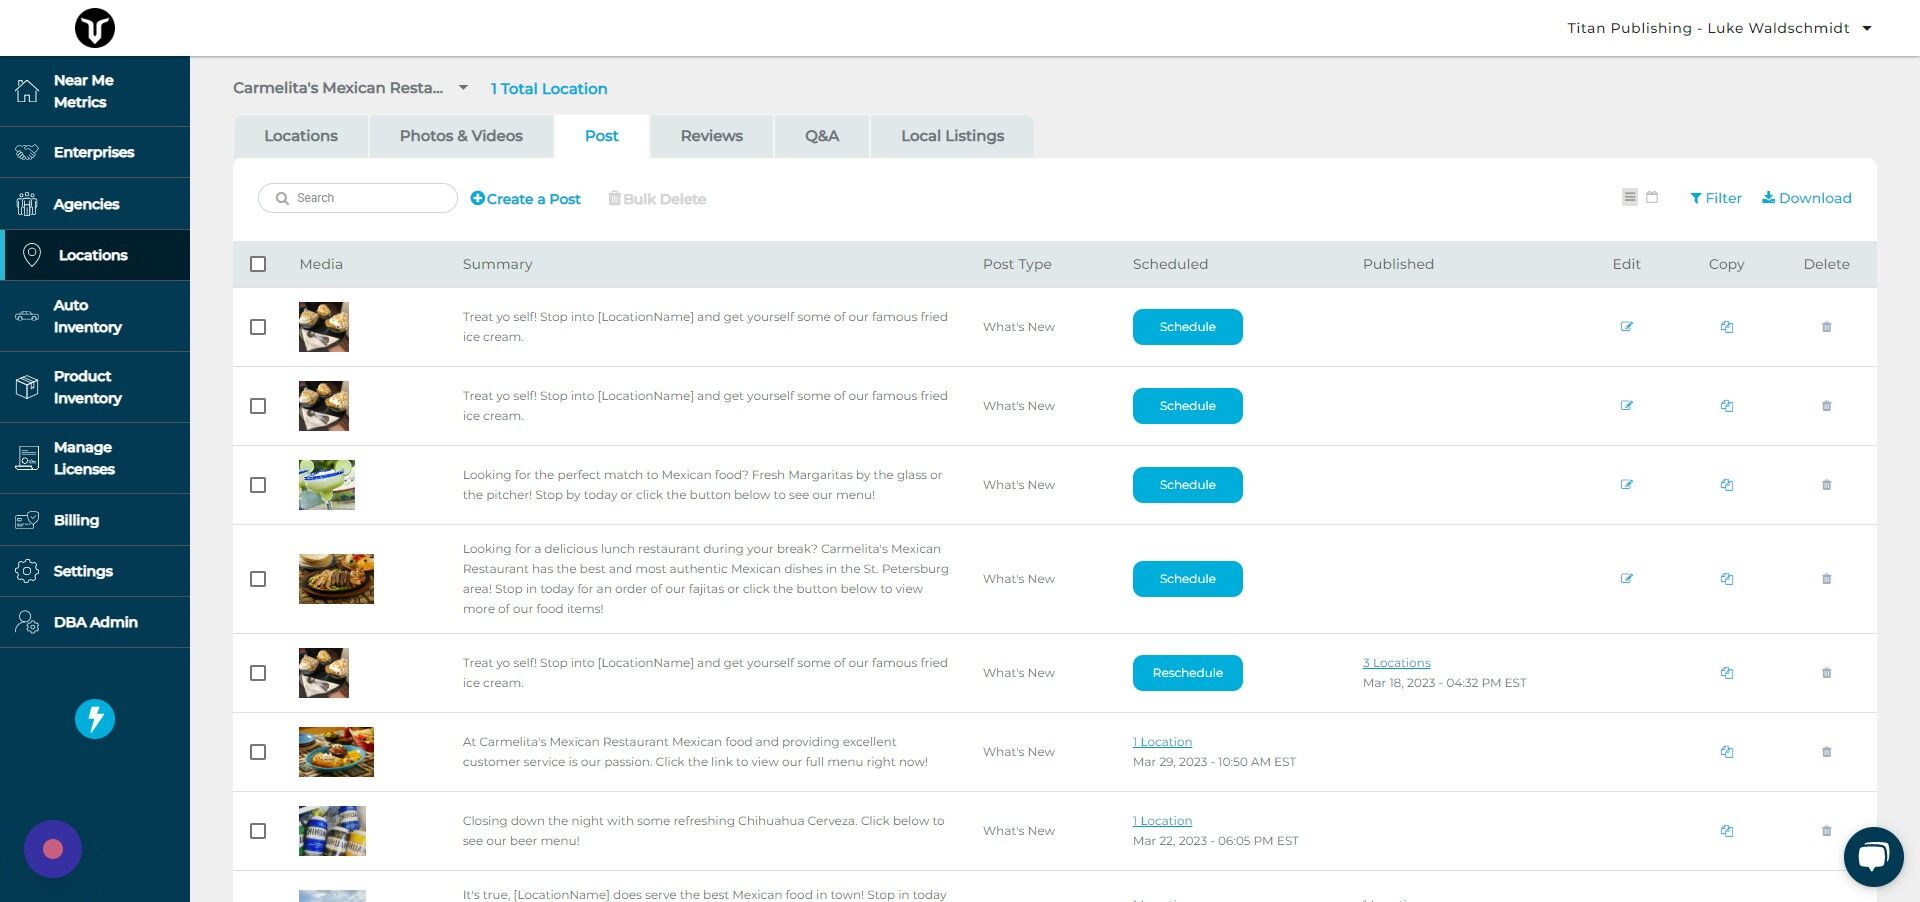Select the lunch restaurant post checkbox

click(x=258, y=579)
